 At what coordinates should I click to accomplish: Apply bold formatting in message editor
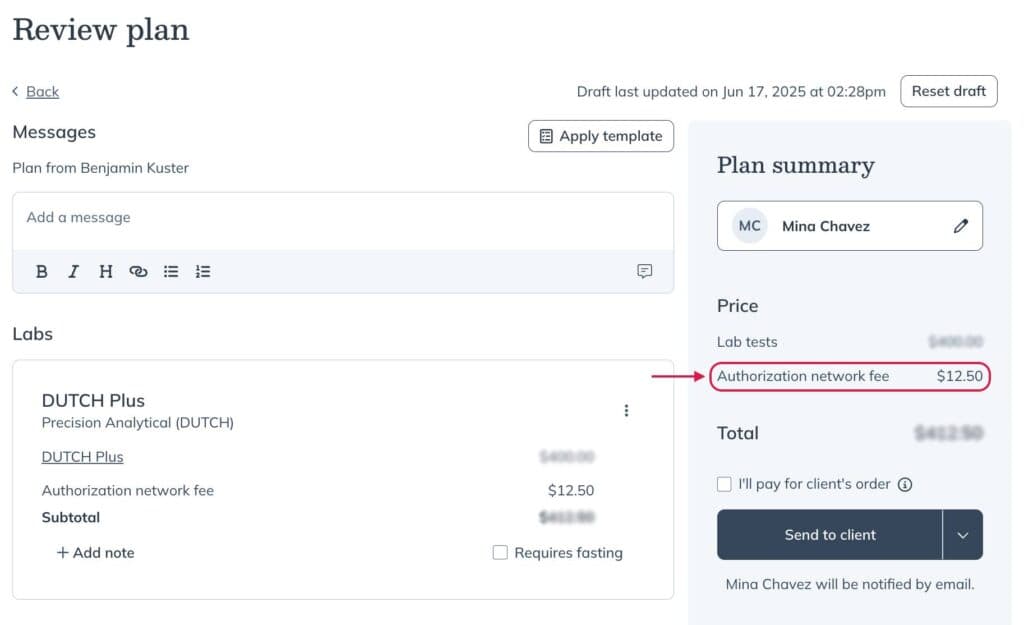[42, 272]
